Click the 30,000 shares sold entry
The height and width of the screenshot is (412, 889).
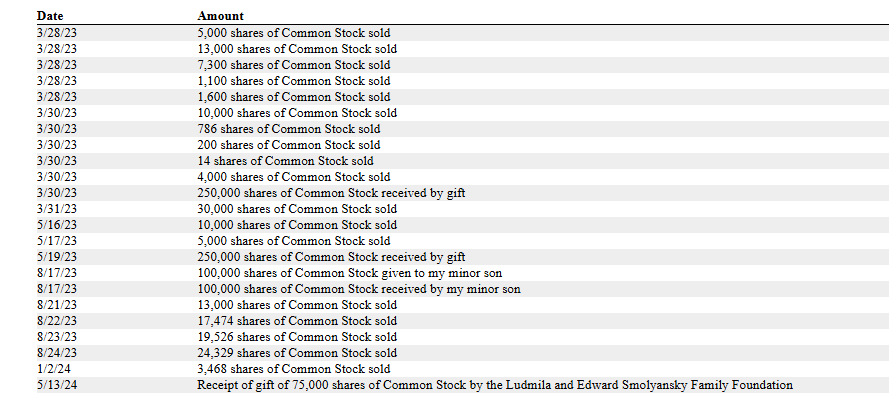[x=297, y=209]
